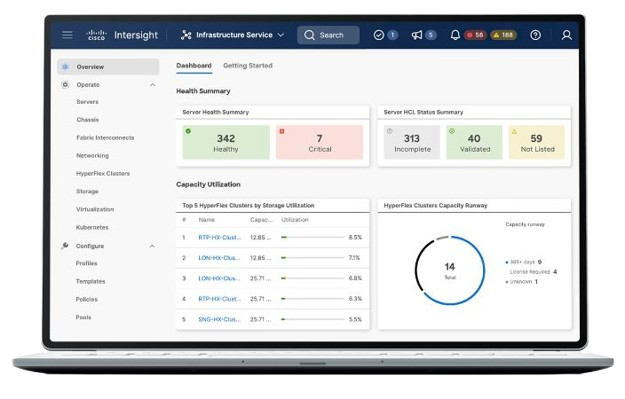Click the 40 Validated HCL tile

474,142
